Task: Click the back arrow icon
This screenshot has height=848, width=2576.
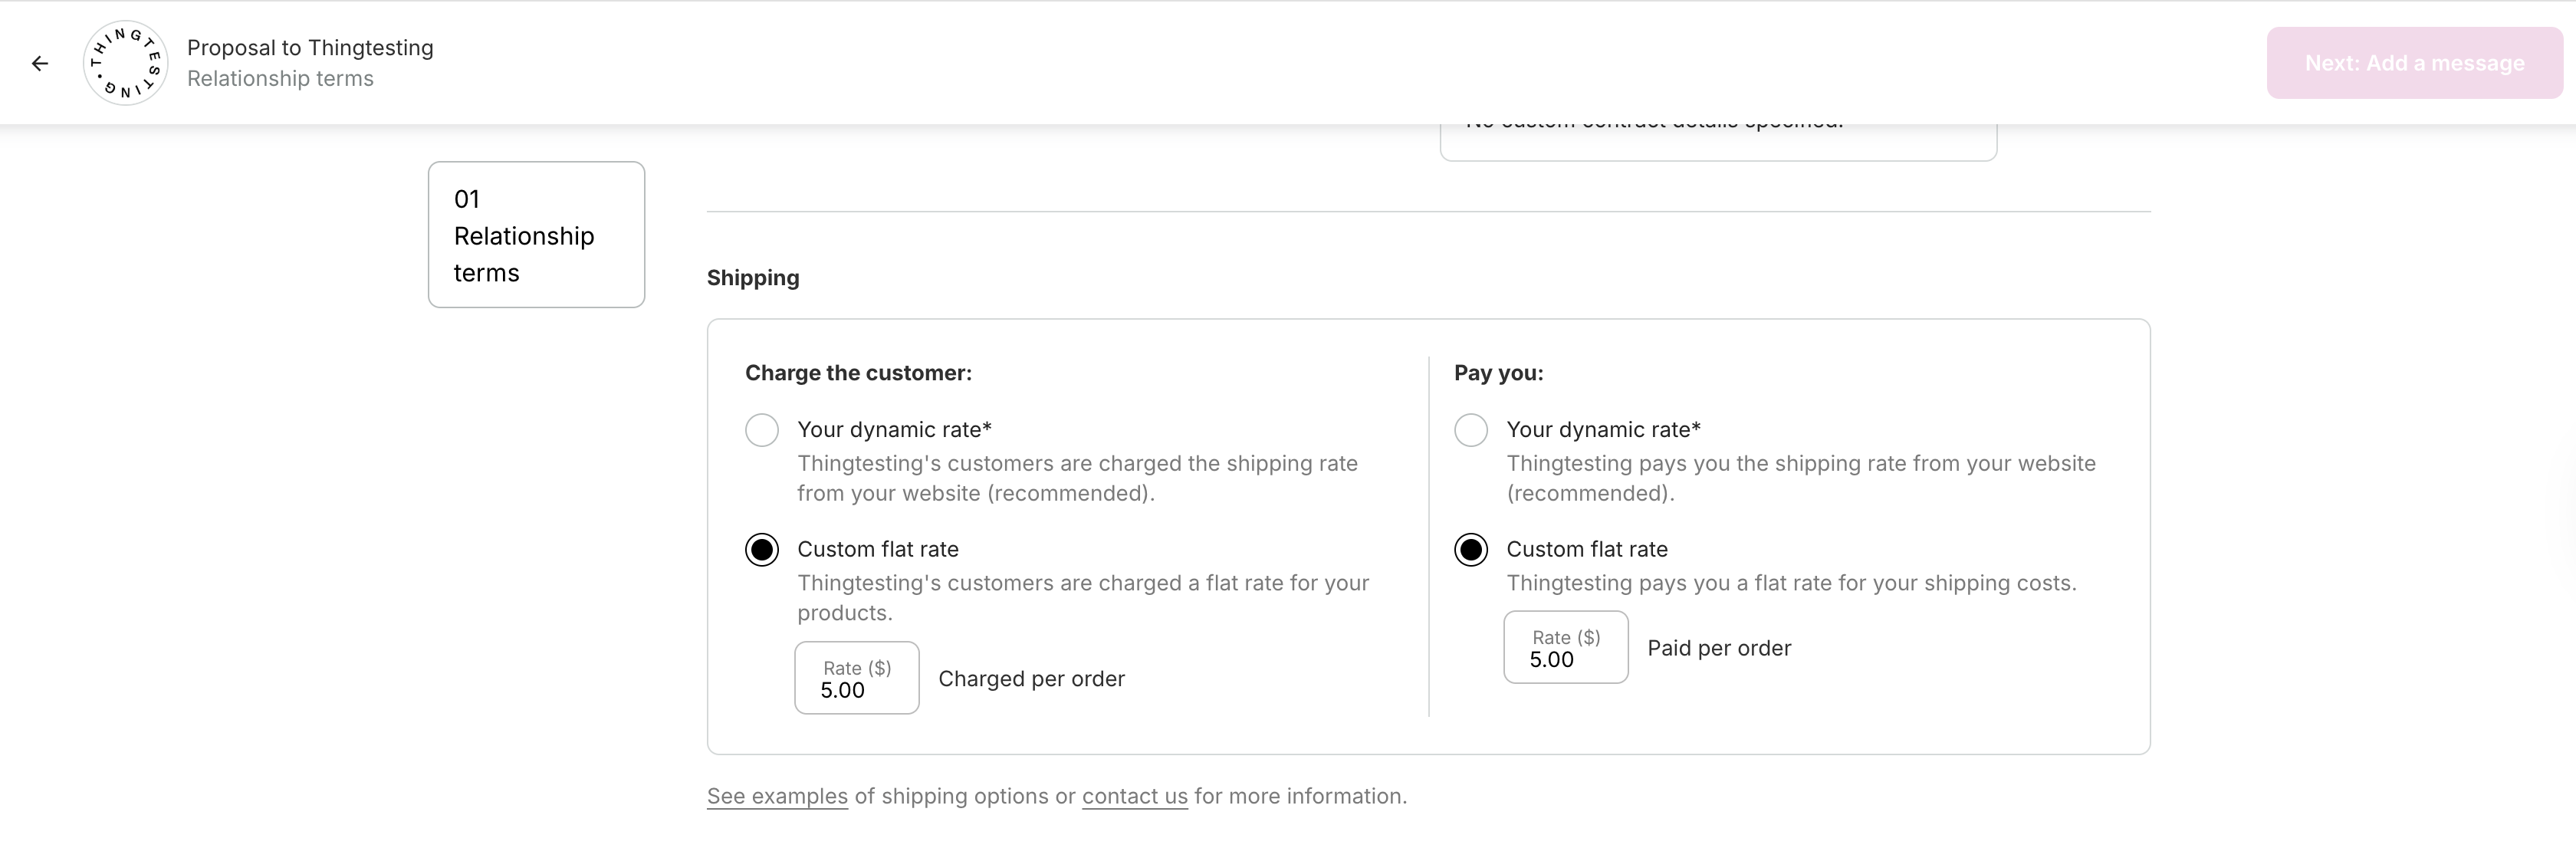Action: click(40, 63)
